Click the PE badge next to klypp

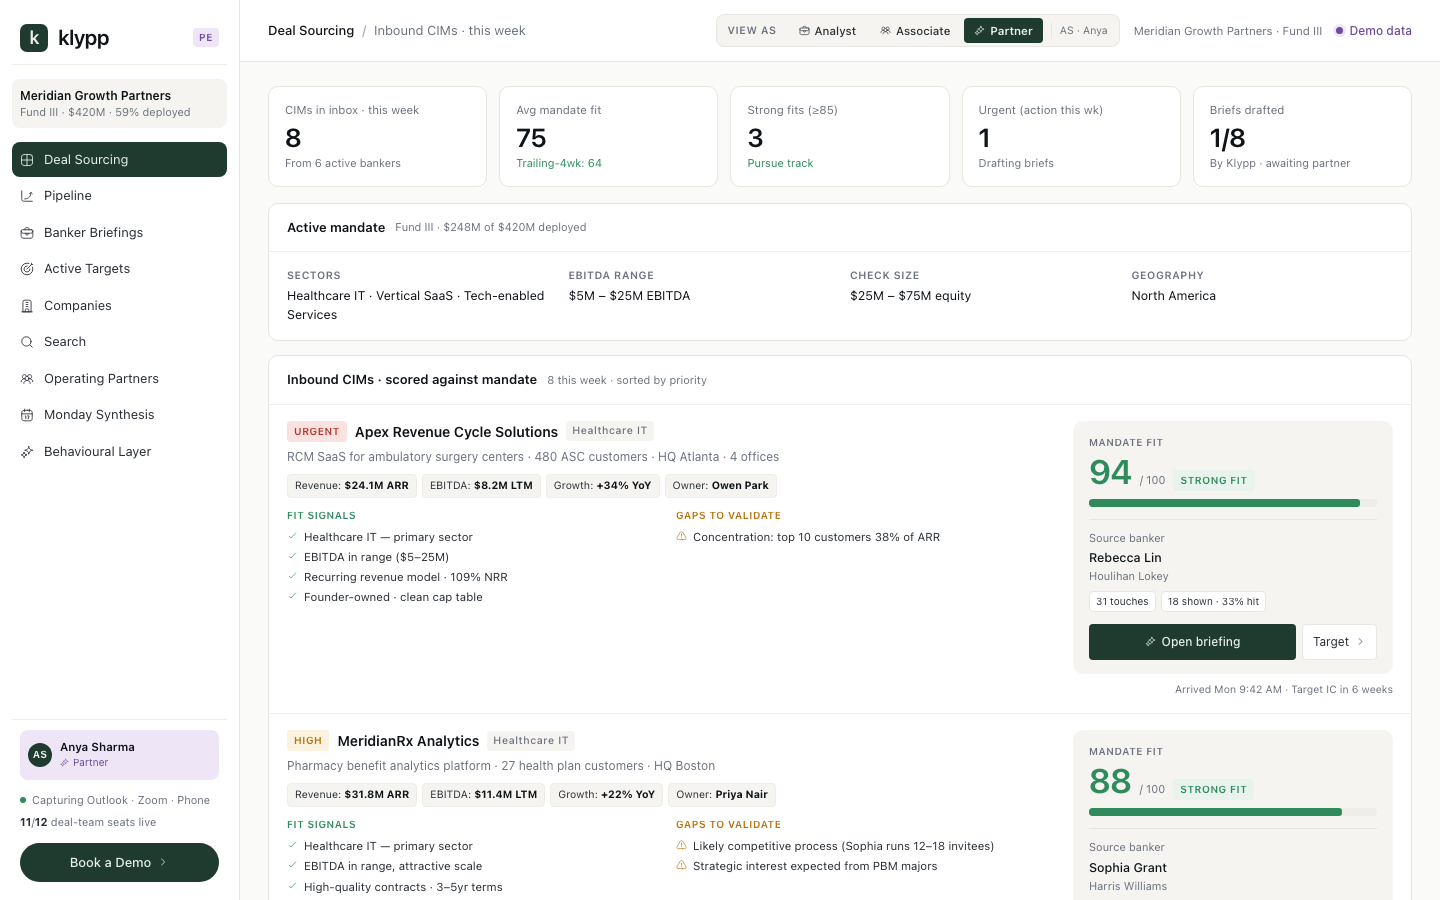(x=206, y=38)
